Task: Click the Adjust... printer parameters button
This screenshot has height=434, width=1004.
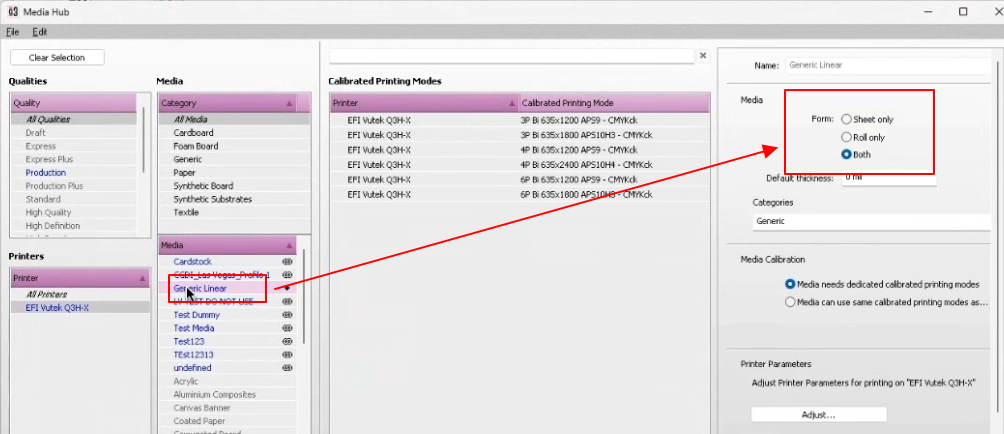Action: coord(818,414)
